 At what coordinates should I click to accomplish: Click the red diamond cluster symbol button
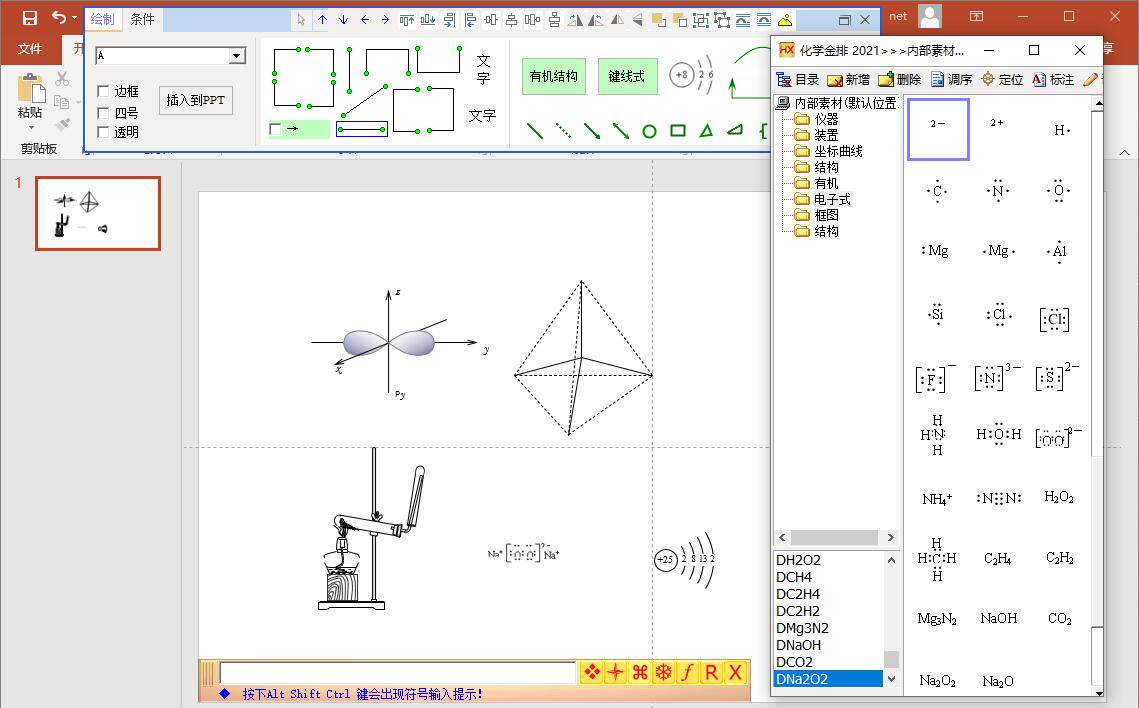[592, 672]
